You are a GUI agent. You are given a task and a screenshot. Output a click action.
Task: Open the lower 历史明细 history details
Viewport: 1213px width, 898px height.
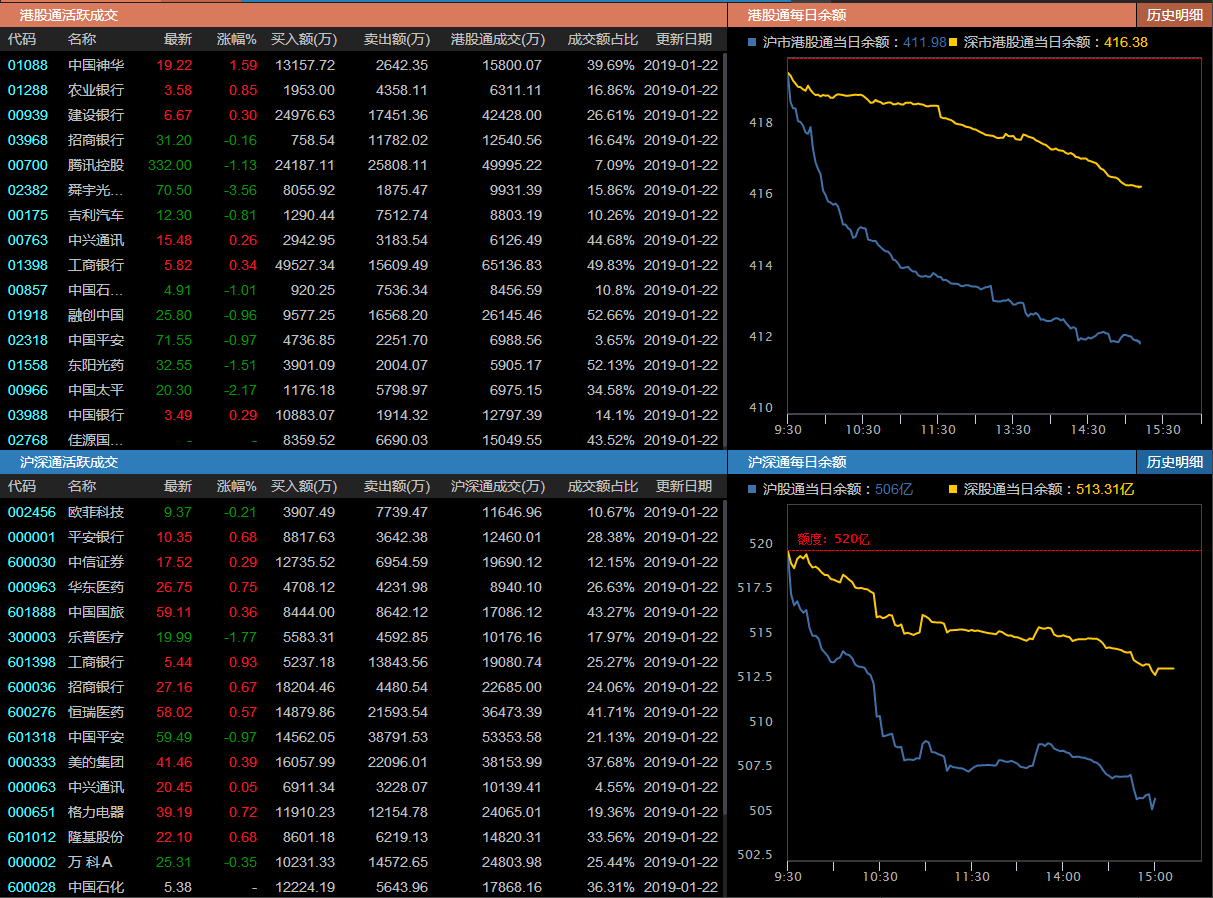click(1174, 462)
